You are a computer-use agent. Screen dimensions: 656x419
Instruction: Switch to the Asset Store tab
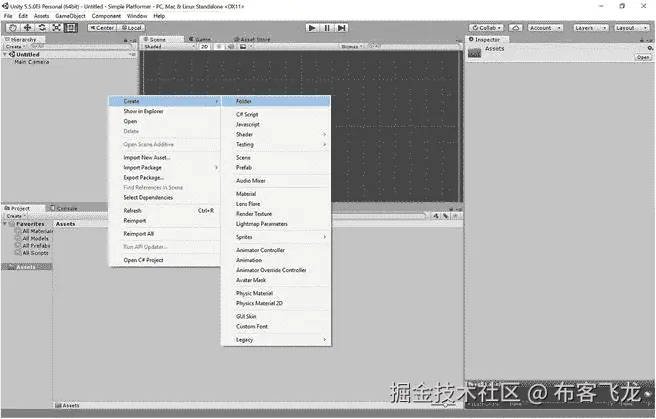(252, 39)
